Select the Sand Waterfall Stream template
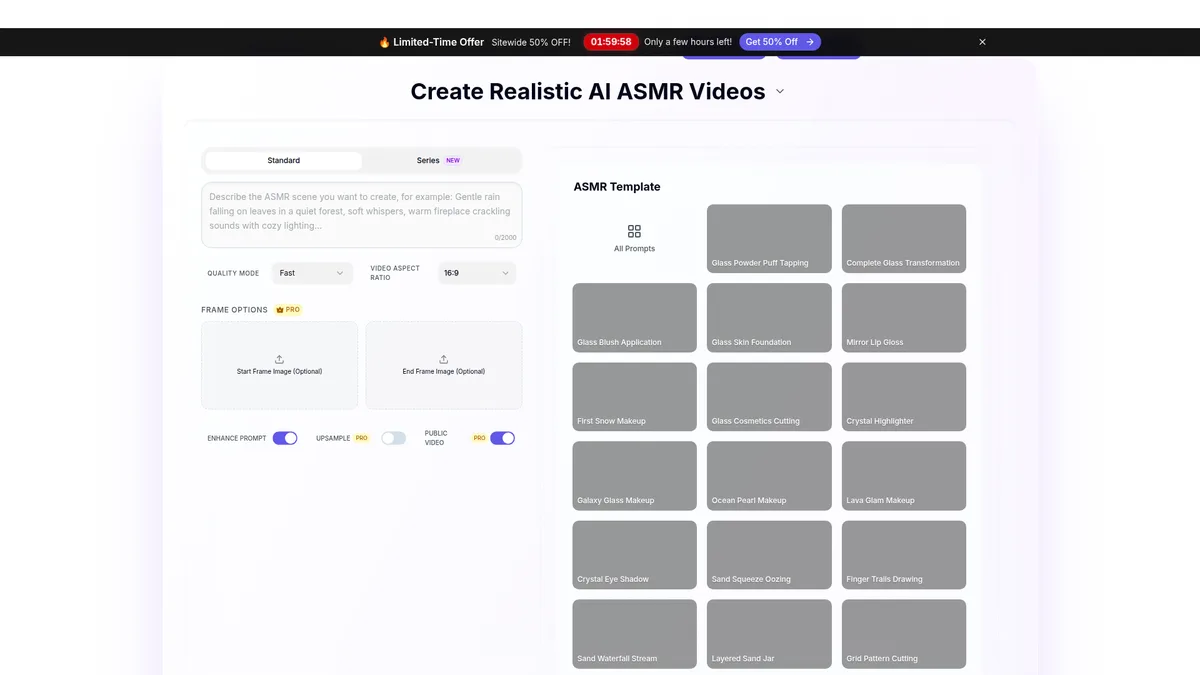Image resolution: width=1200 pixels, height=675 pixels. (635, 634)
